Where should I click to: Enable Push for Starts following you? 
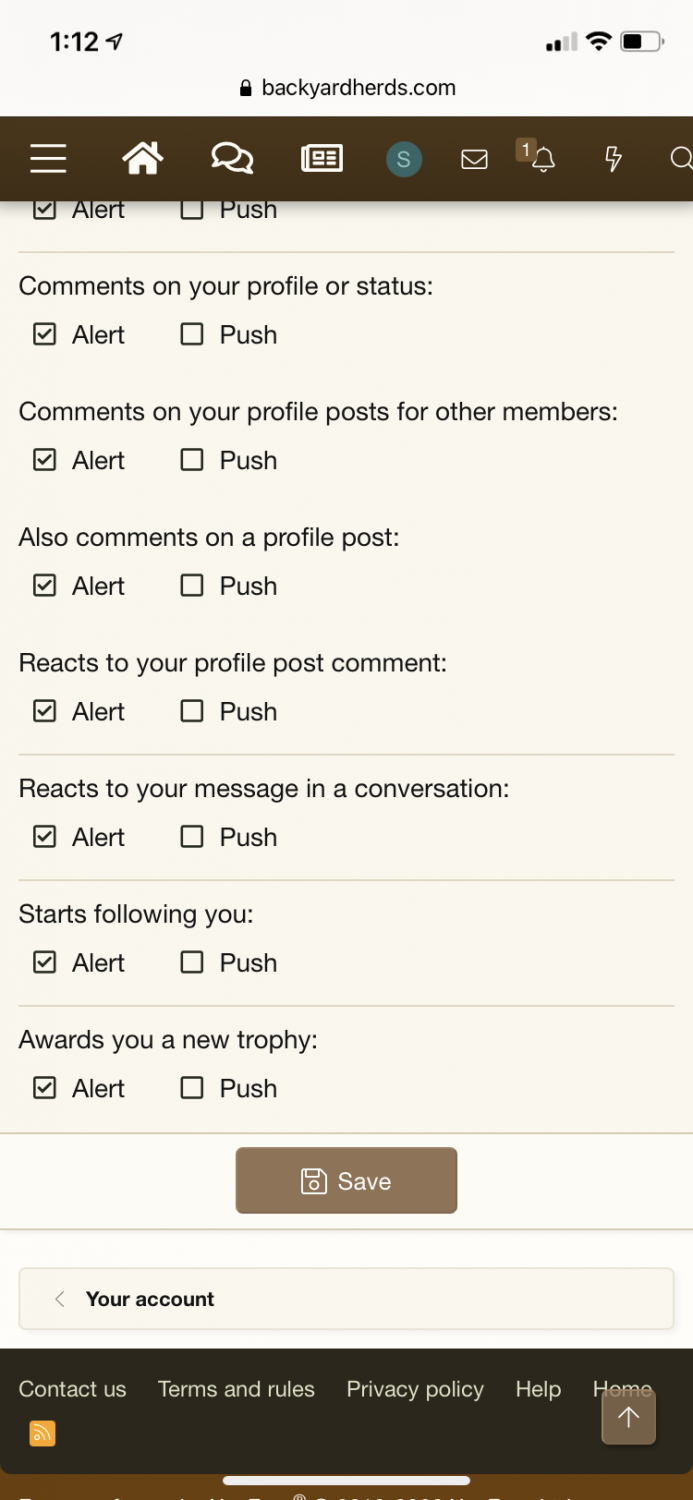point(192,962)
